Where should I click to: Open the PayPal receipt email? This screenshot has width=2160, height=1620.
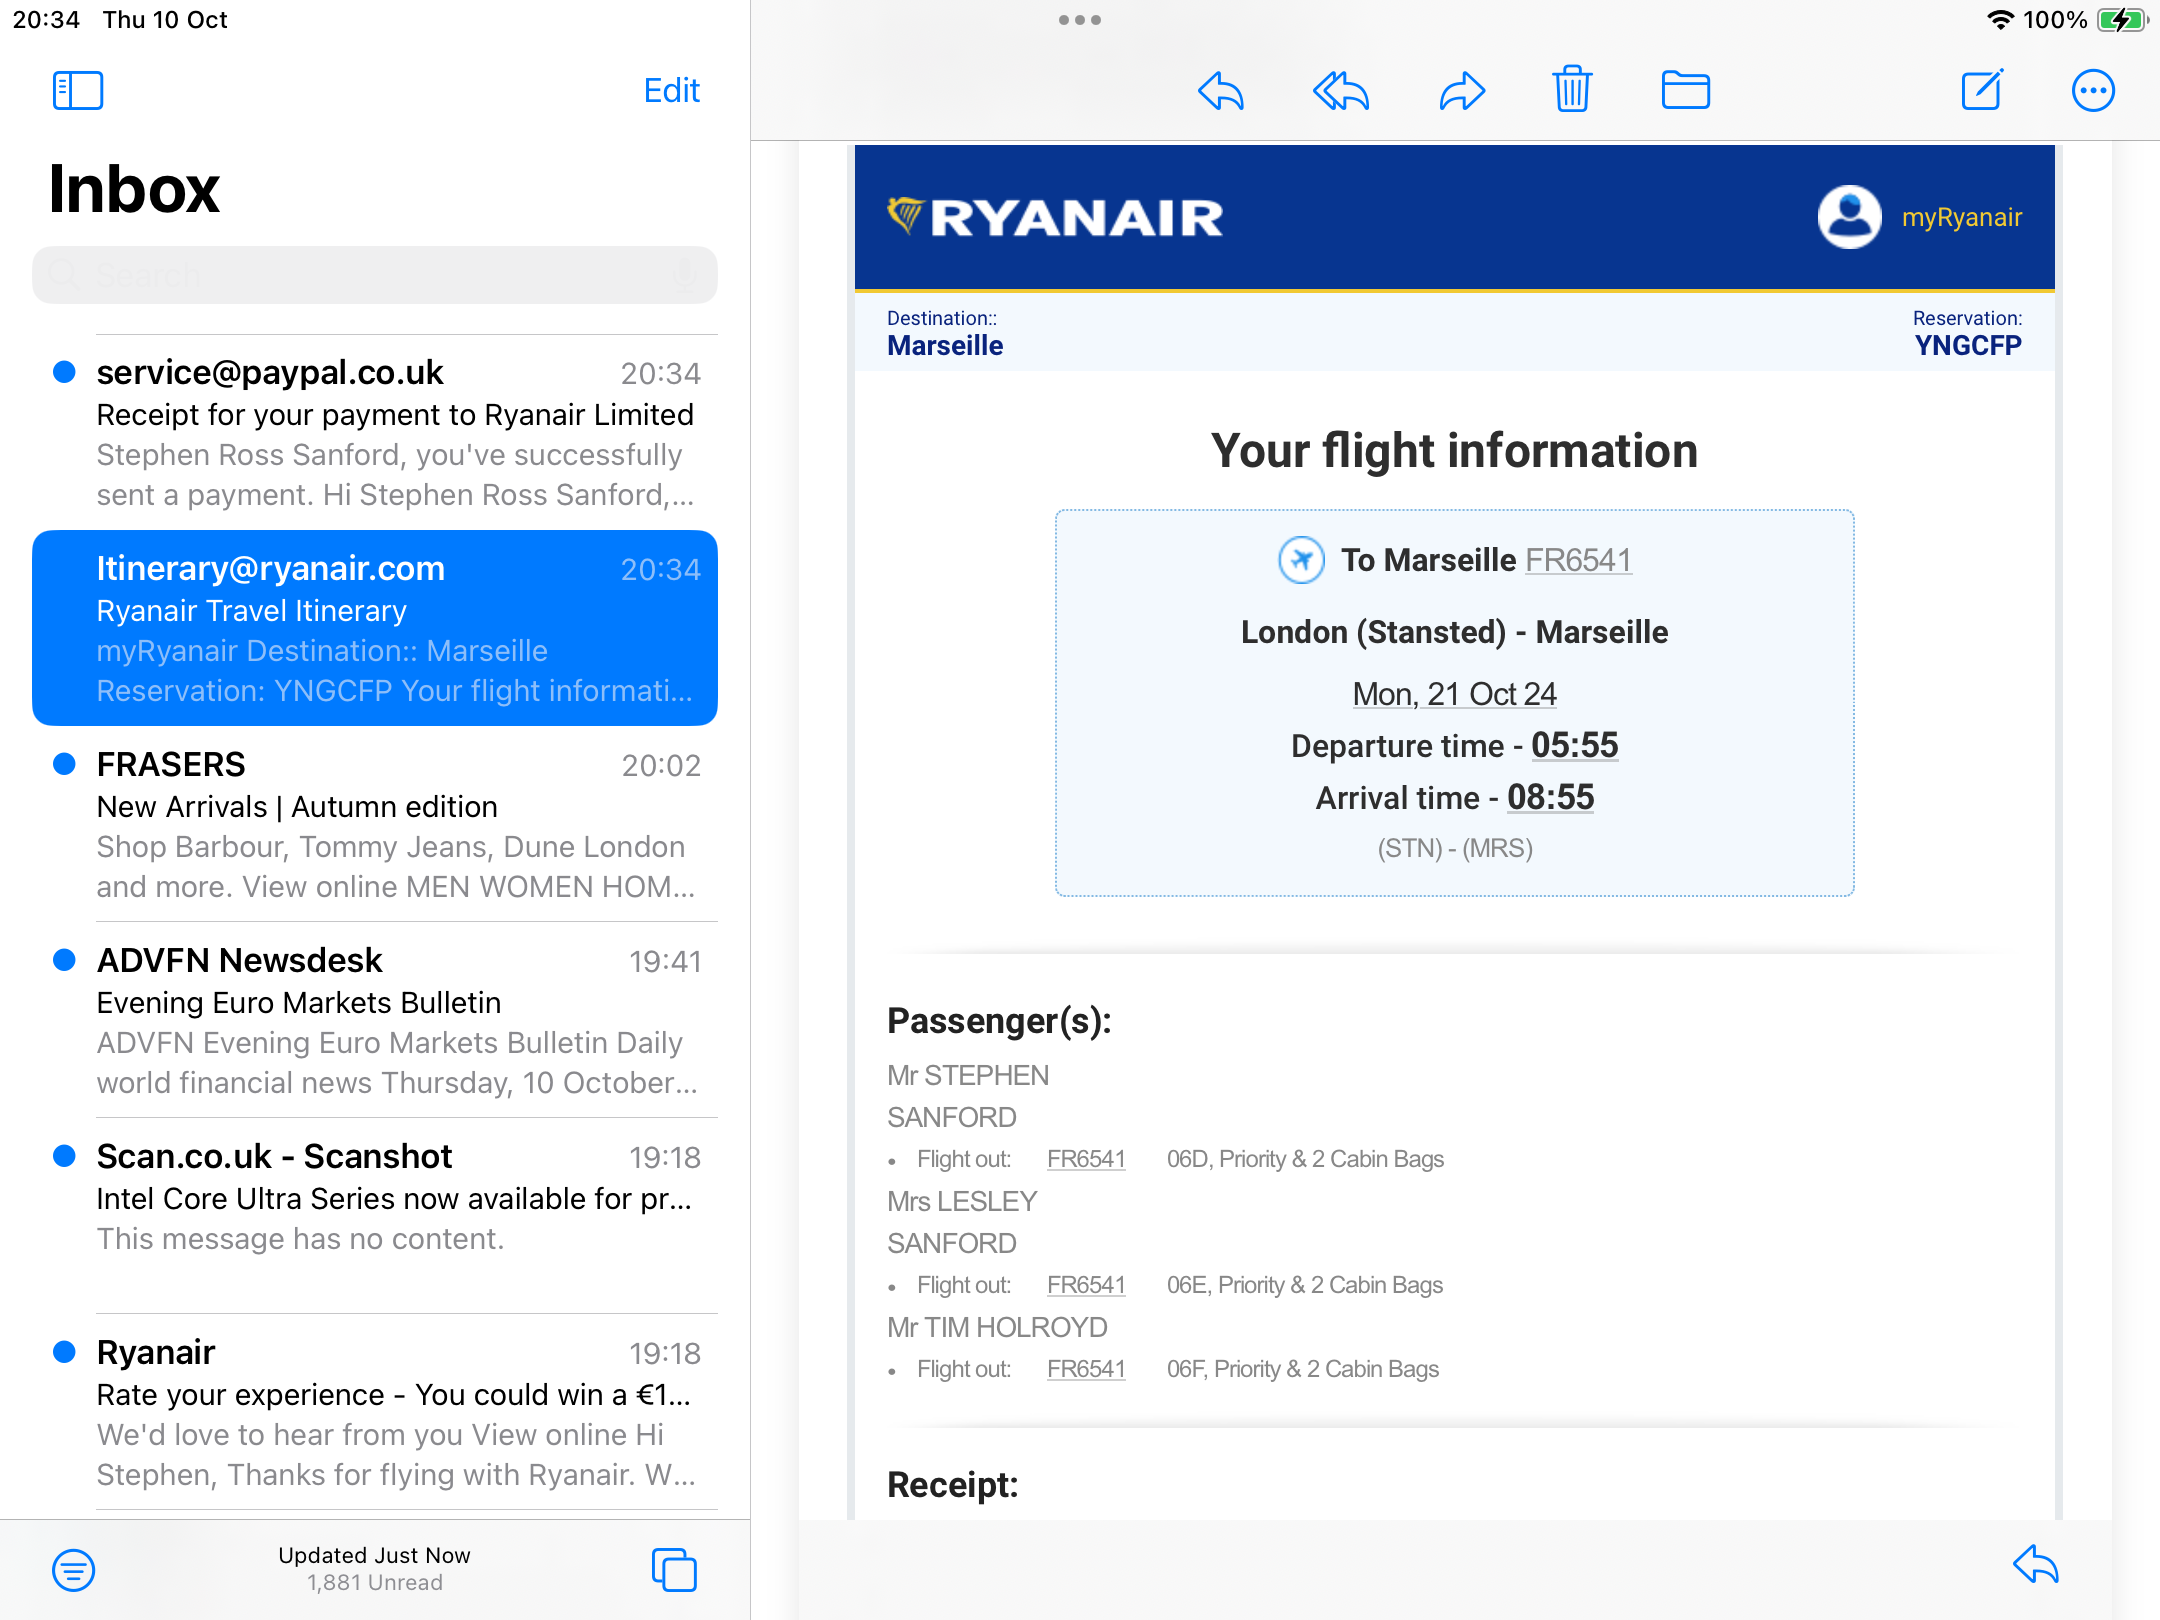point(375,432)
